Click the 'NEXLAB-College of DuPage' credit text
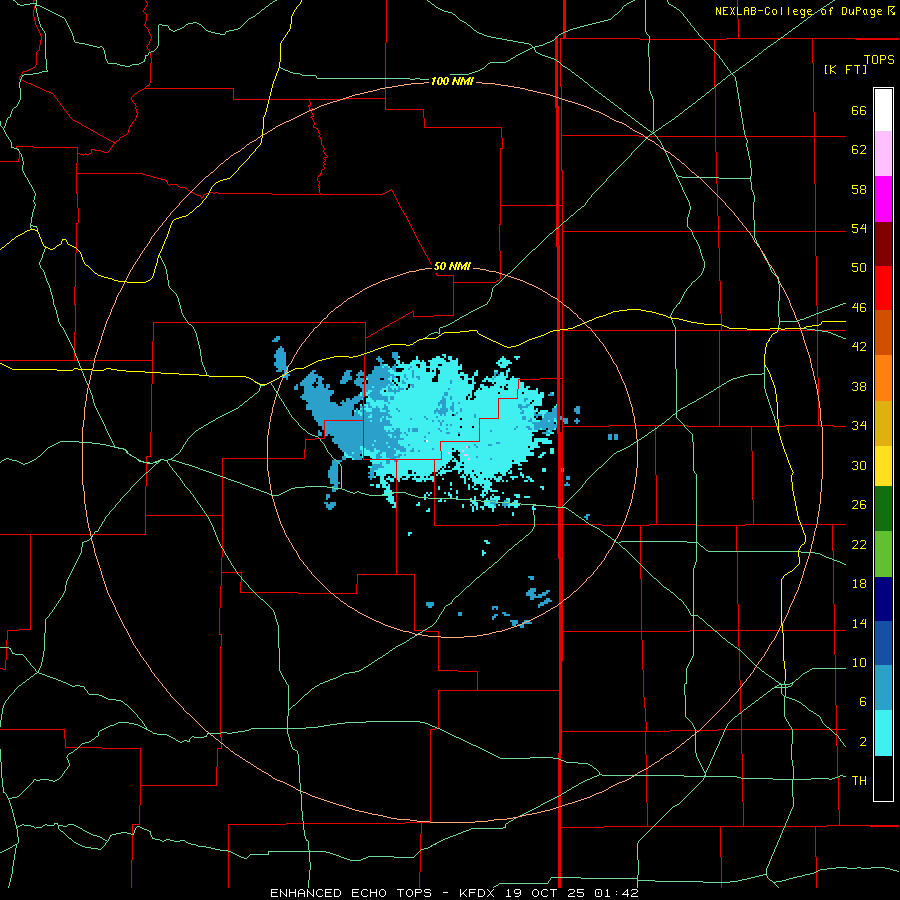This screenshot has width=900, height=900. point(800,11)
